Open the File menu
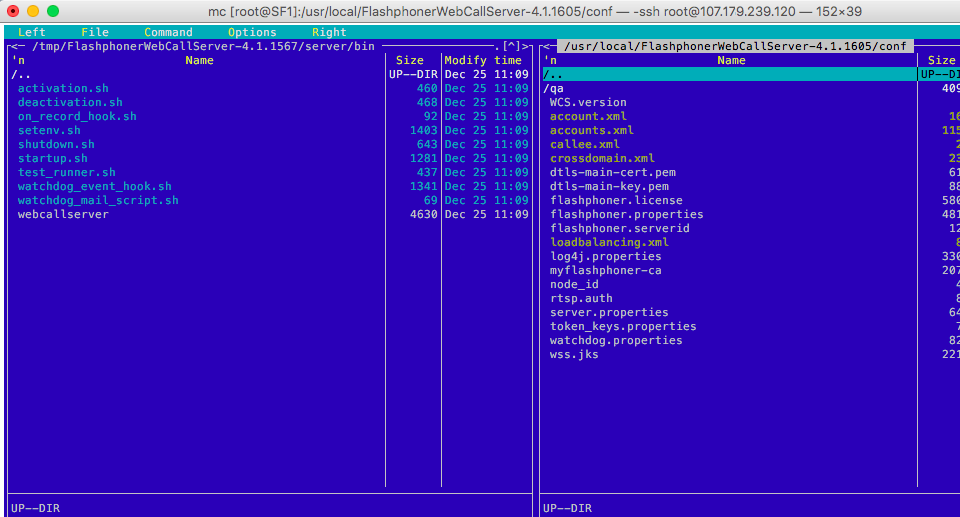 [x=95, y=32]
